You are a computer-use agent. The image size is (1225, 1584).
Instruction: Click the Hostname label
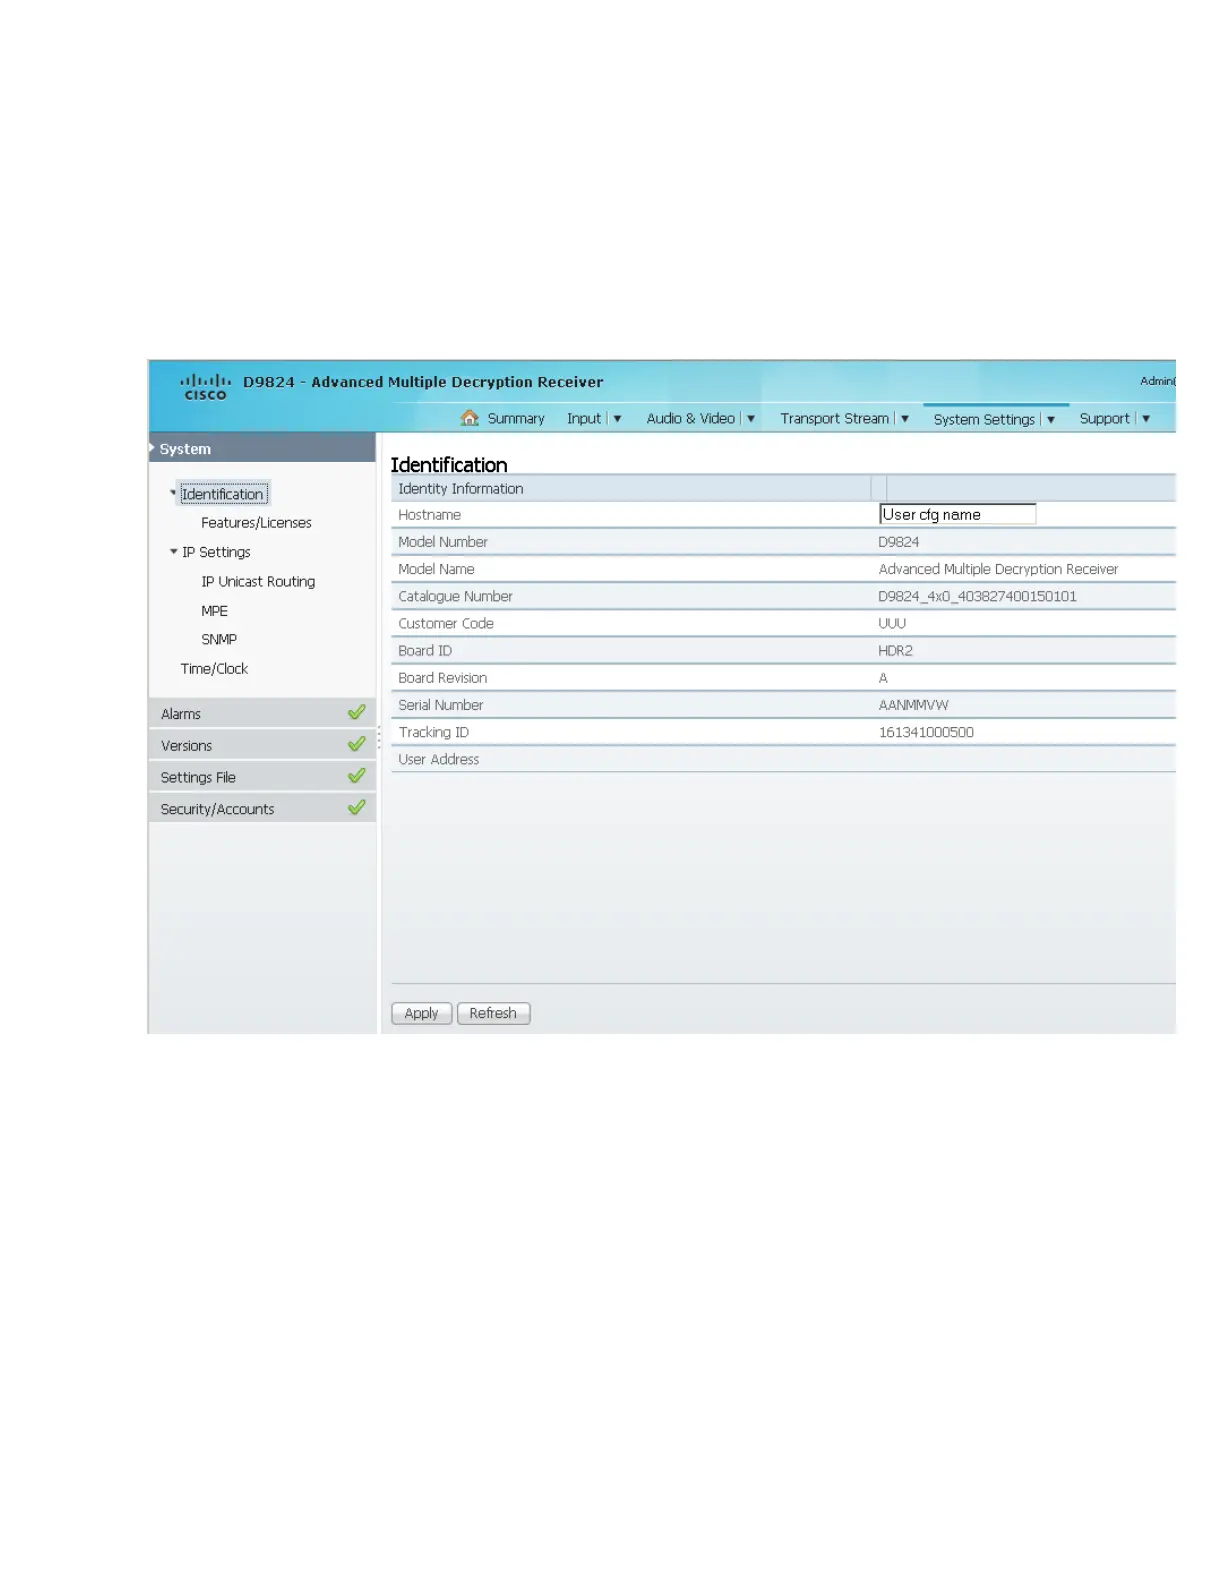(429, 515)
